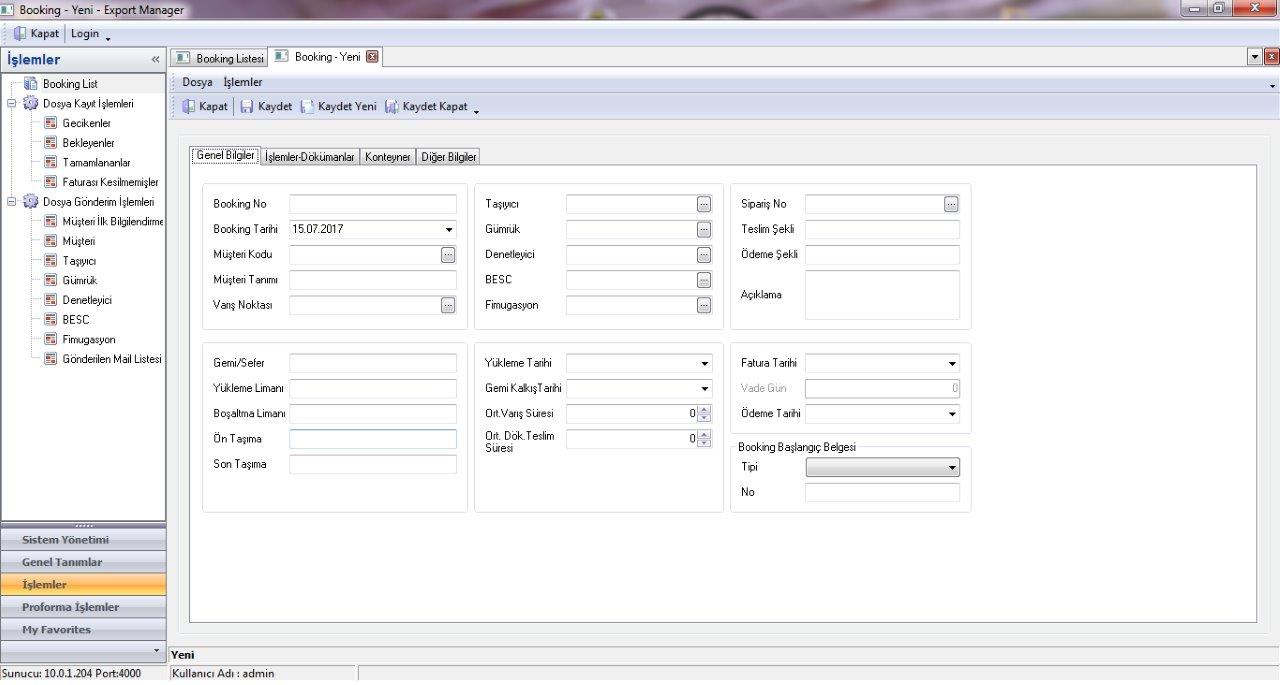Click Kaydet Kapat toolbar button
The height and width of the screenshot is (685, 1280).
click(426, 107)
